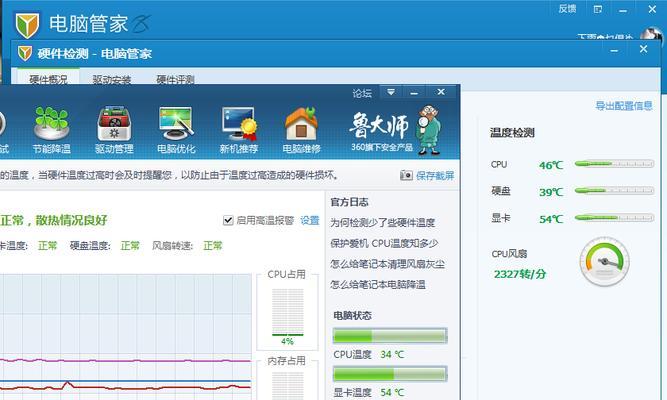Click the camera icon beside 保存截屏

406,175
